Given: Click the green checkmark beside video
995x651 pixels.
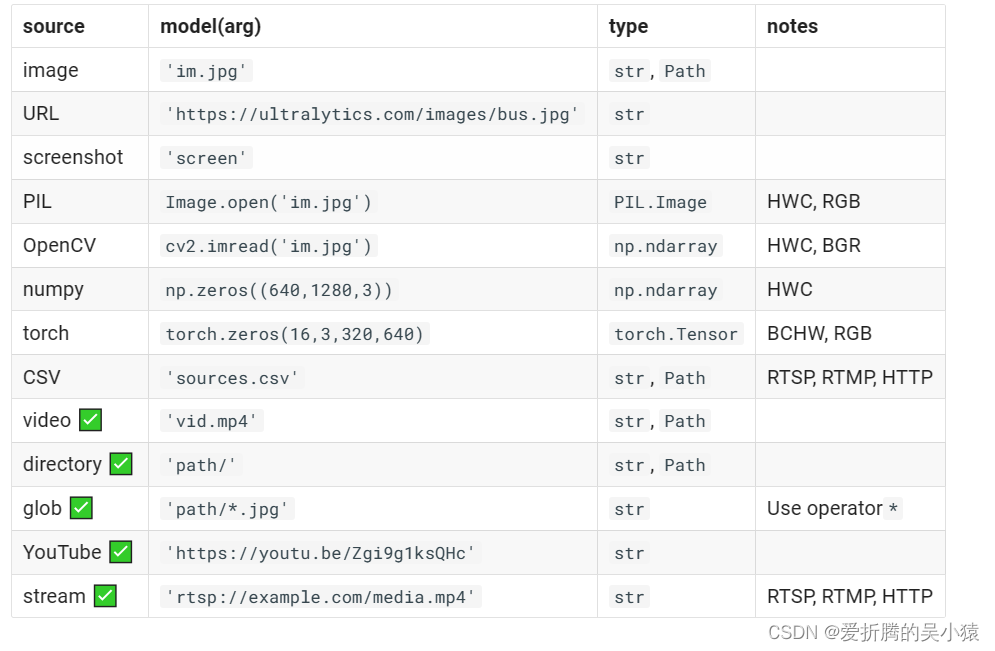Looking at the screenshot, I should point(91,421).
